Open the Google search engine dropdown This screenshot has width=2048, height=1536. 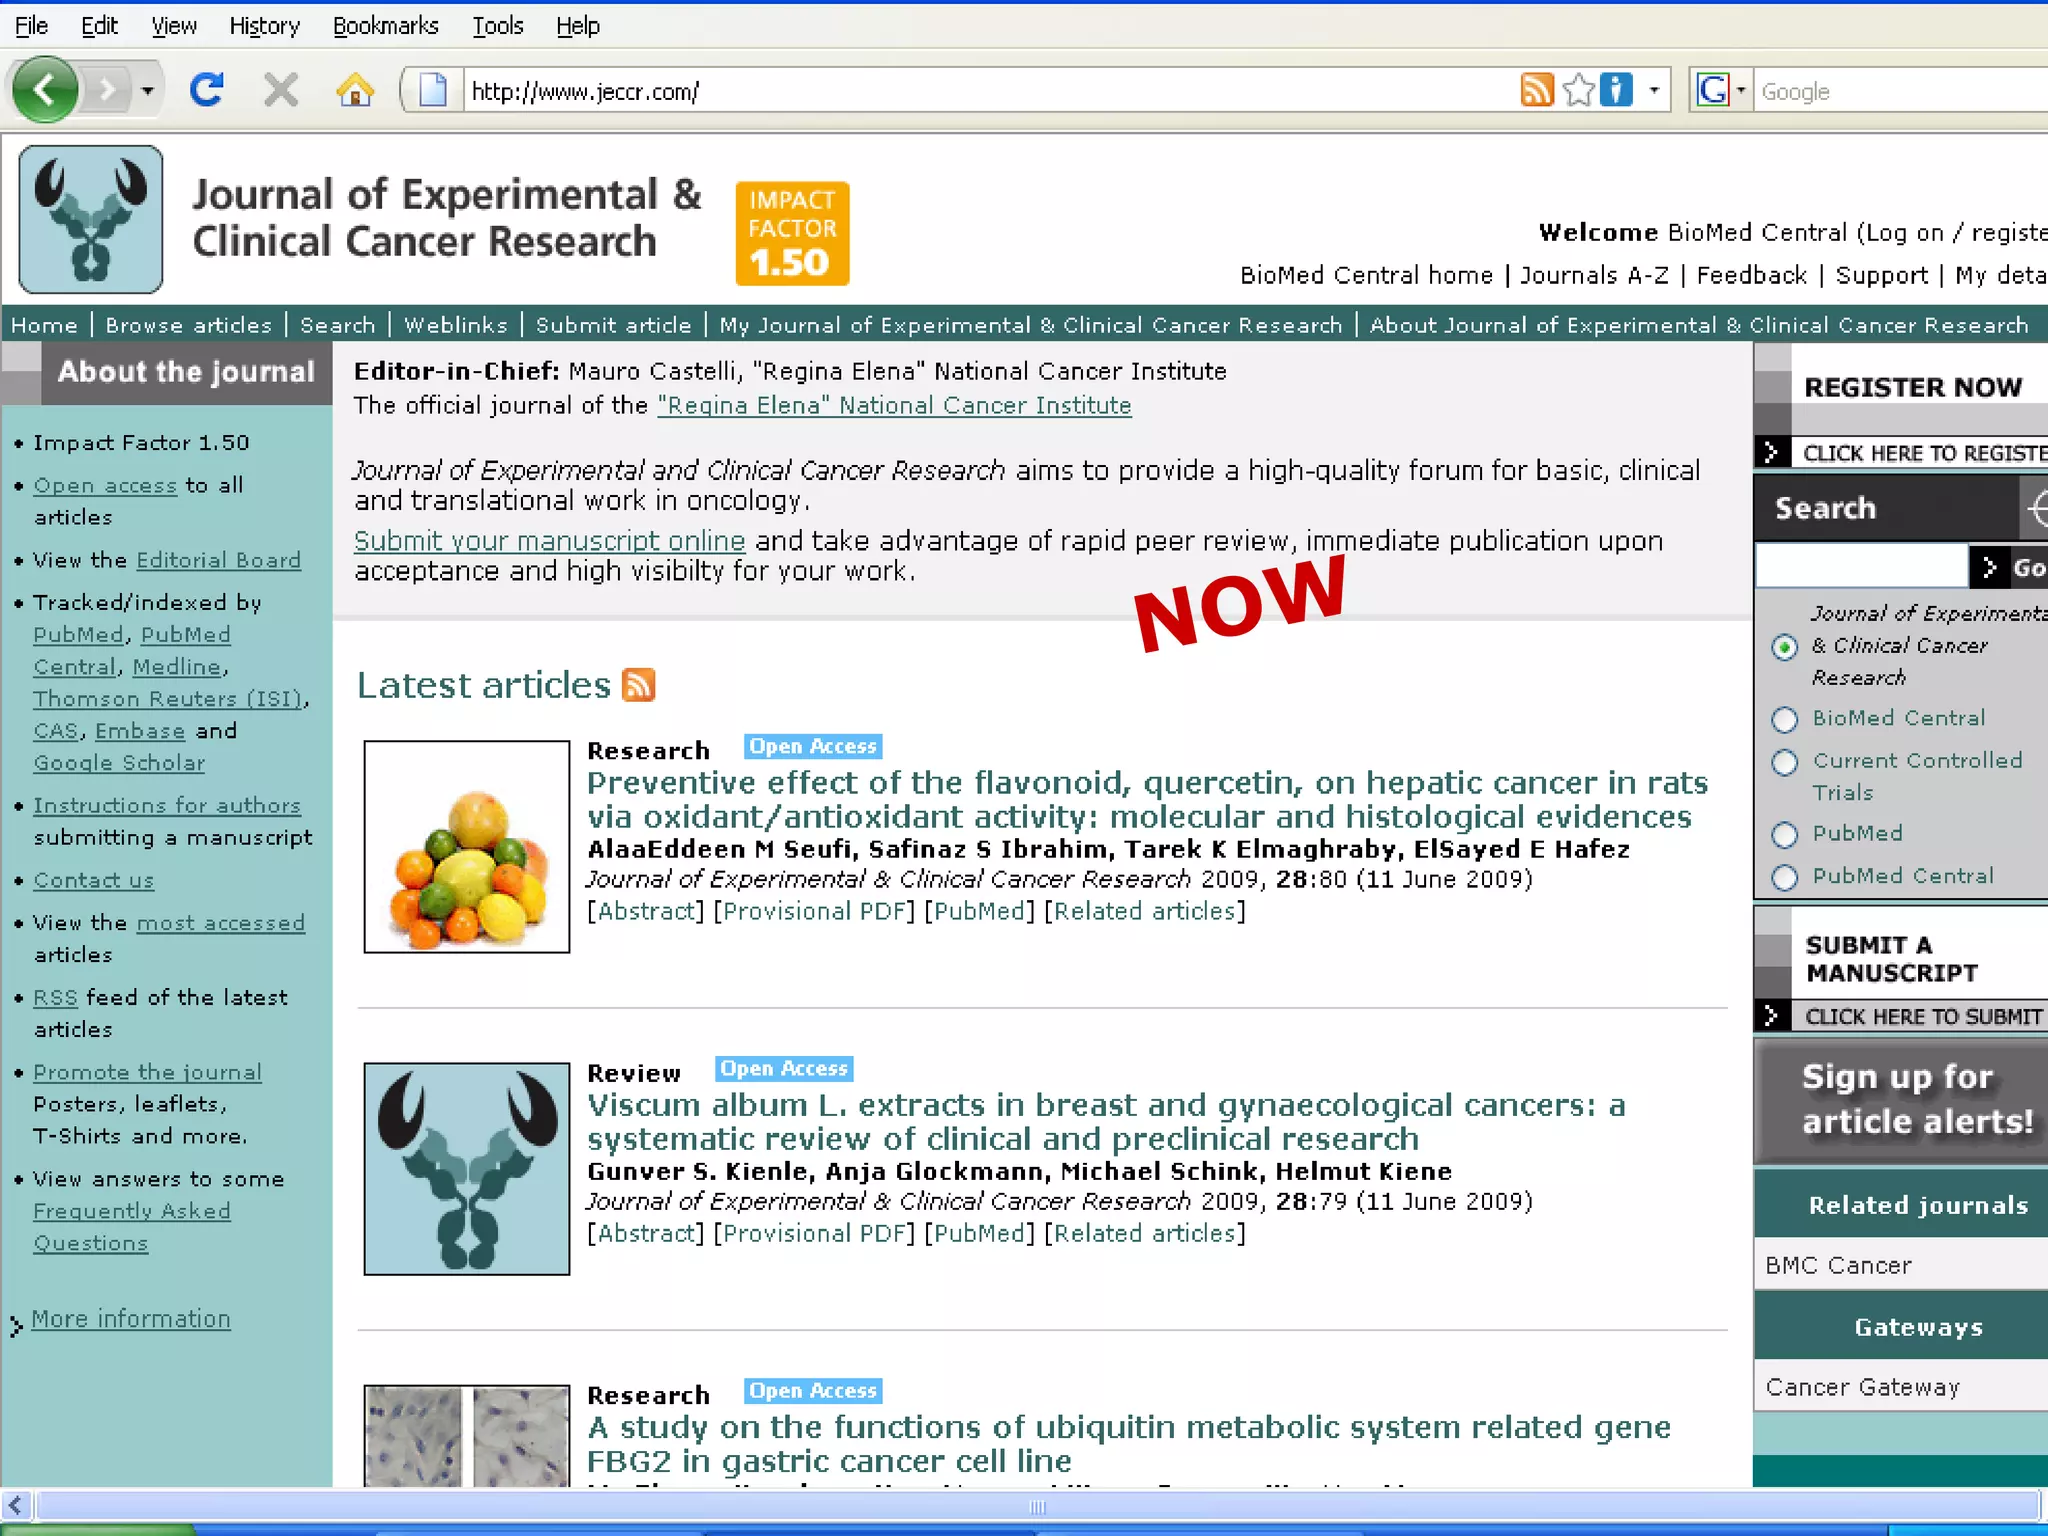pos(1741,91)
